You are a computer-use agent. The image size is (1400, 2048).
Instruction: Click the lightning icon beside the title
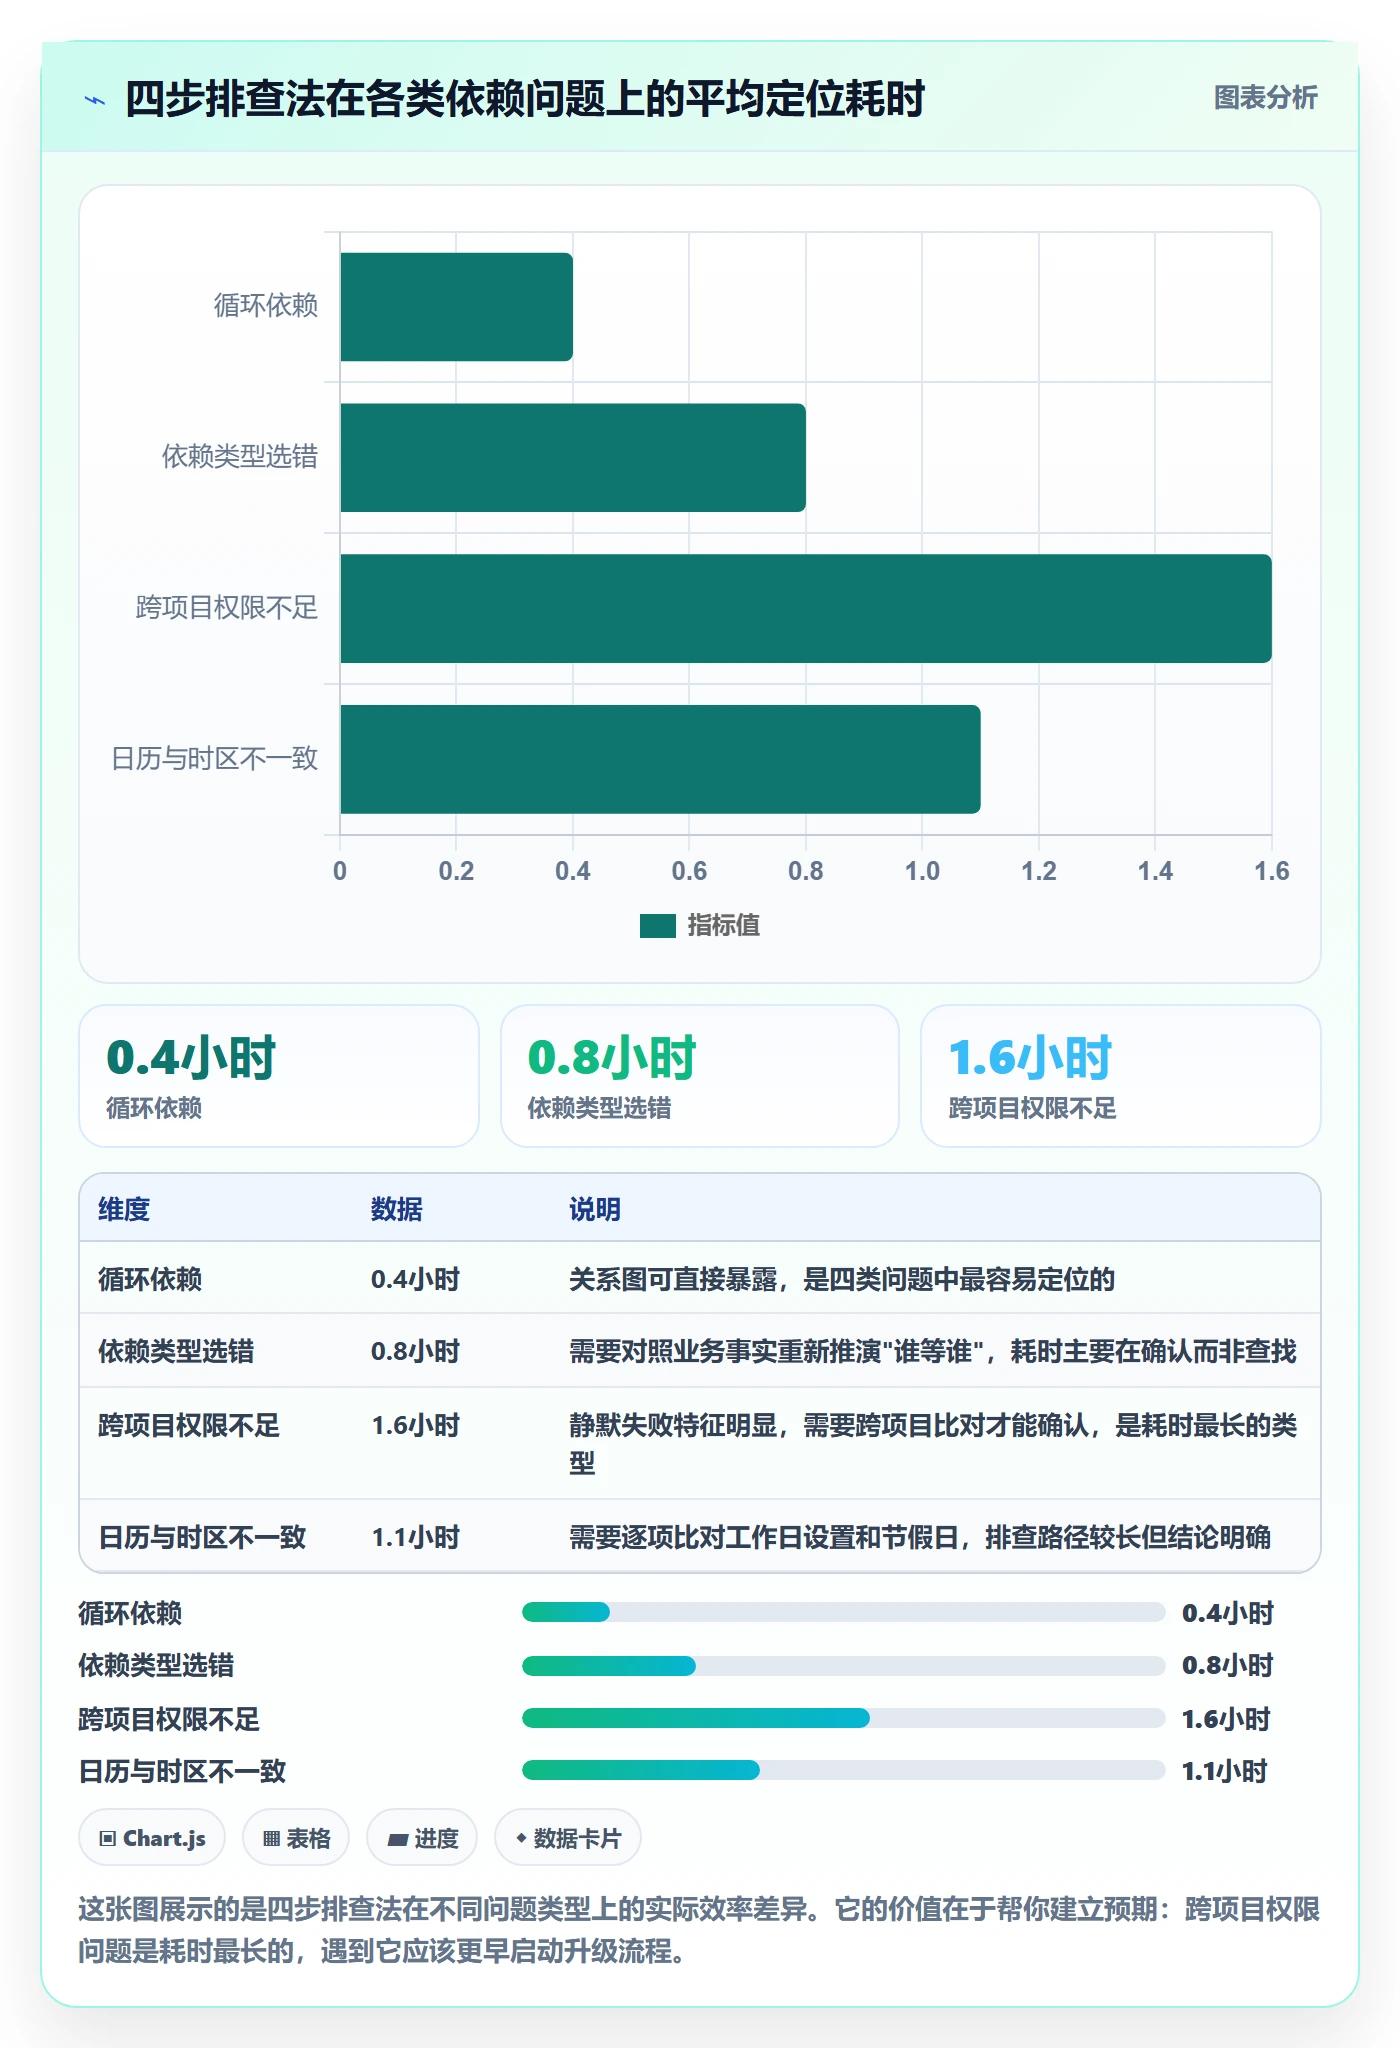tap(95, 100)
